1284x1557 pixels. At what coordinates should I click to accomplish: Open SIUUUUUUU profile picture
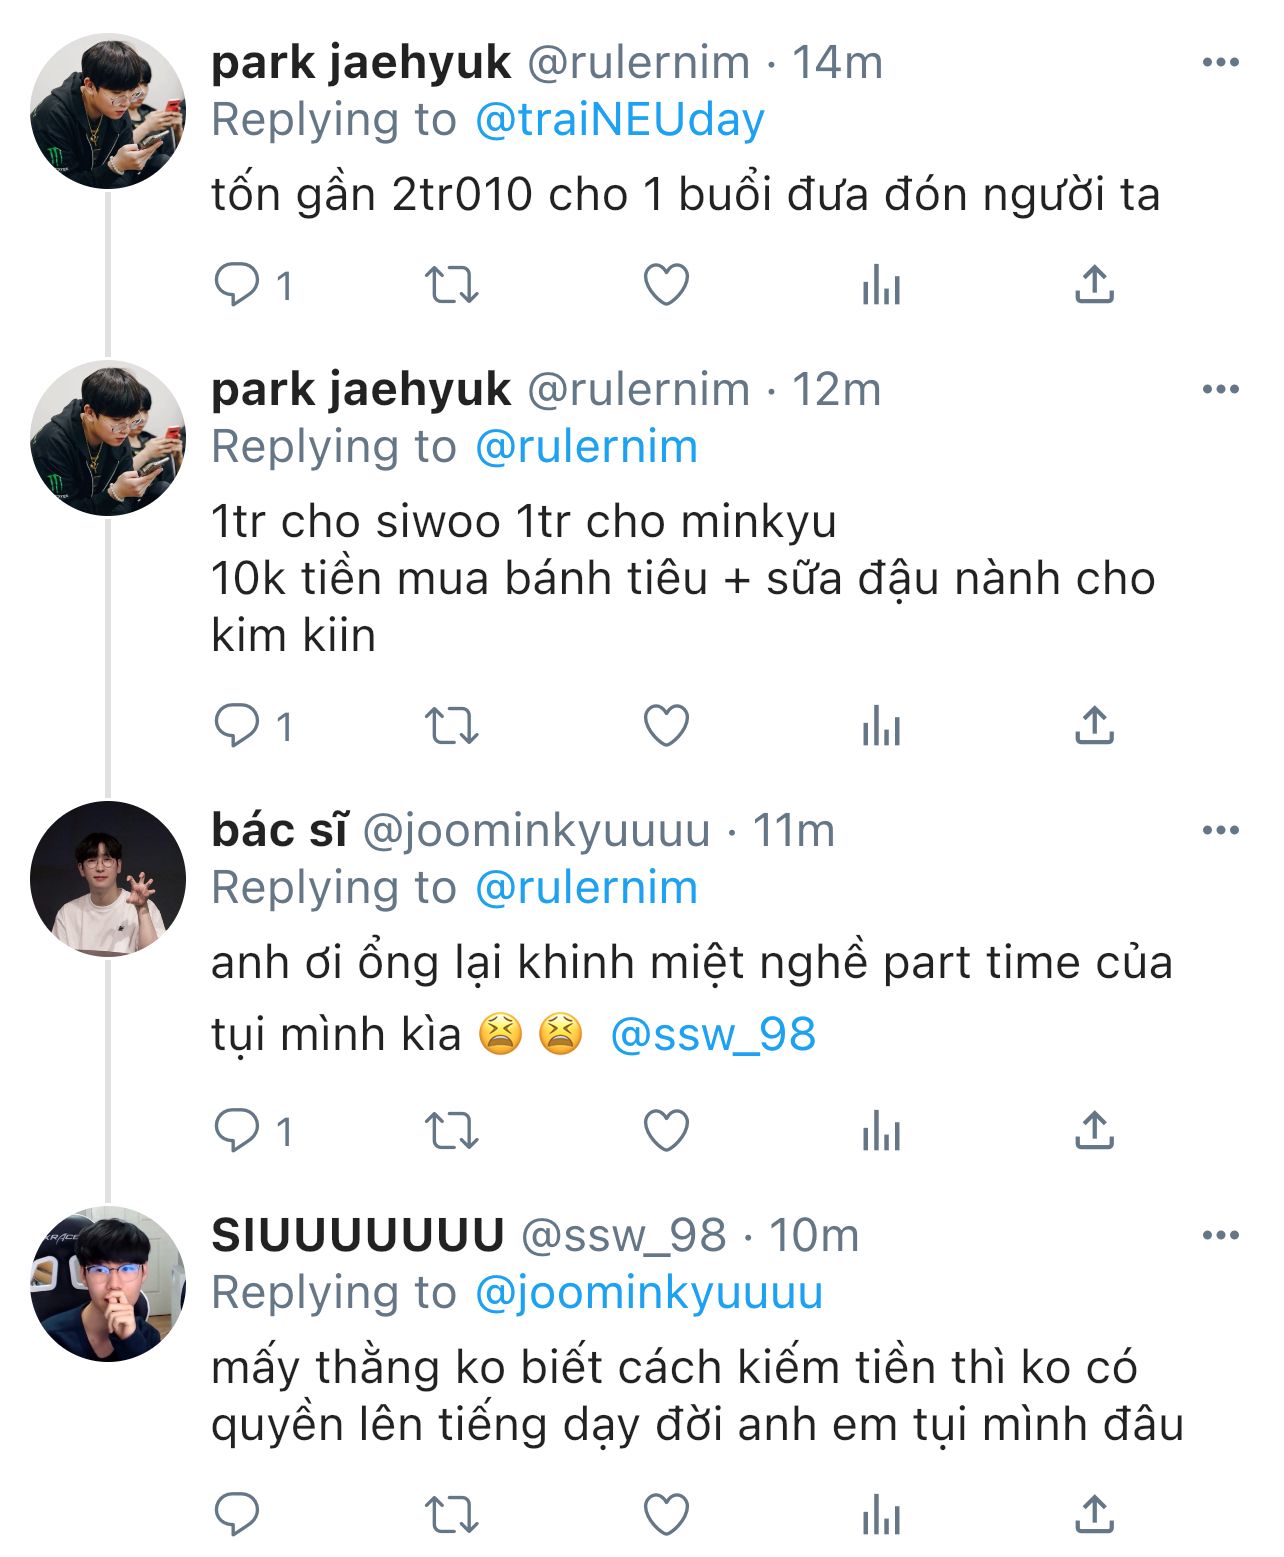coord(108,1284)
